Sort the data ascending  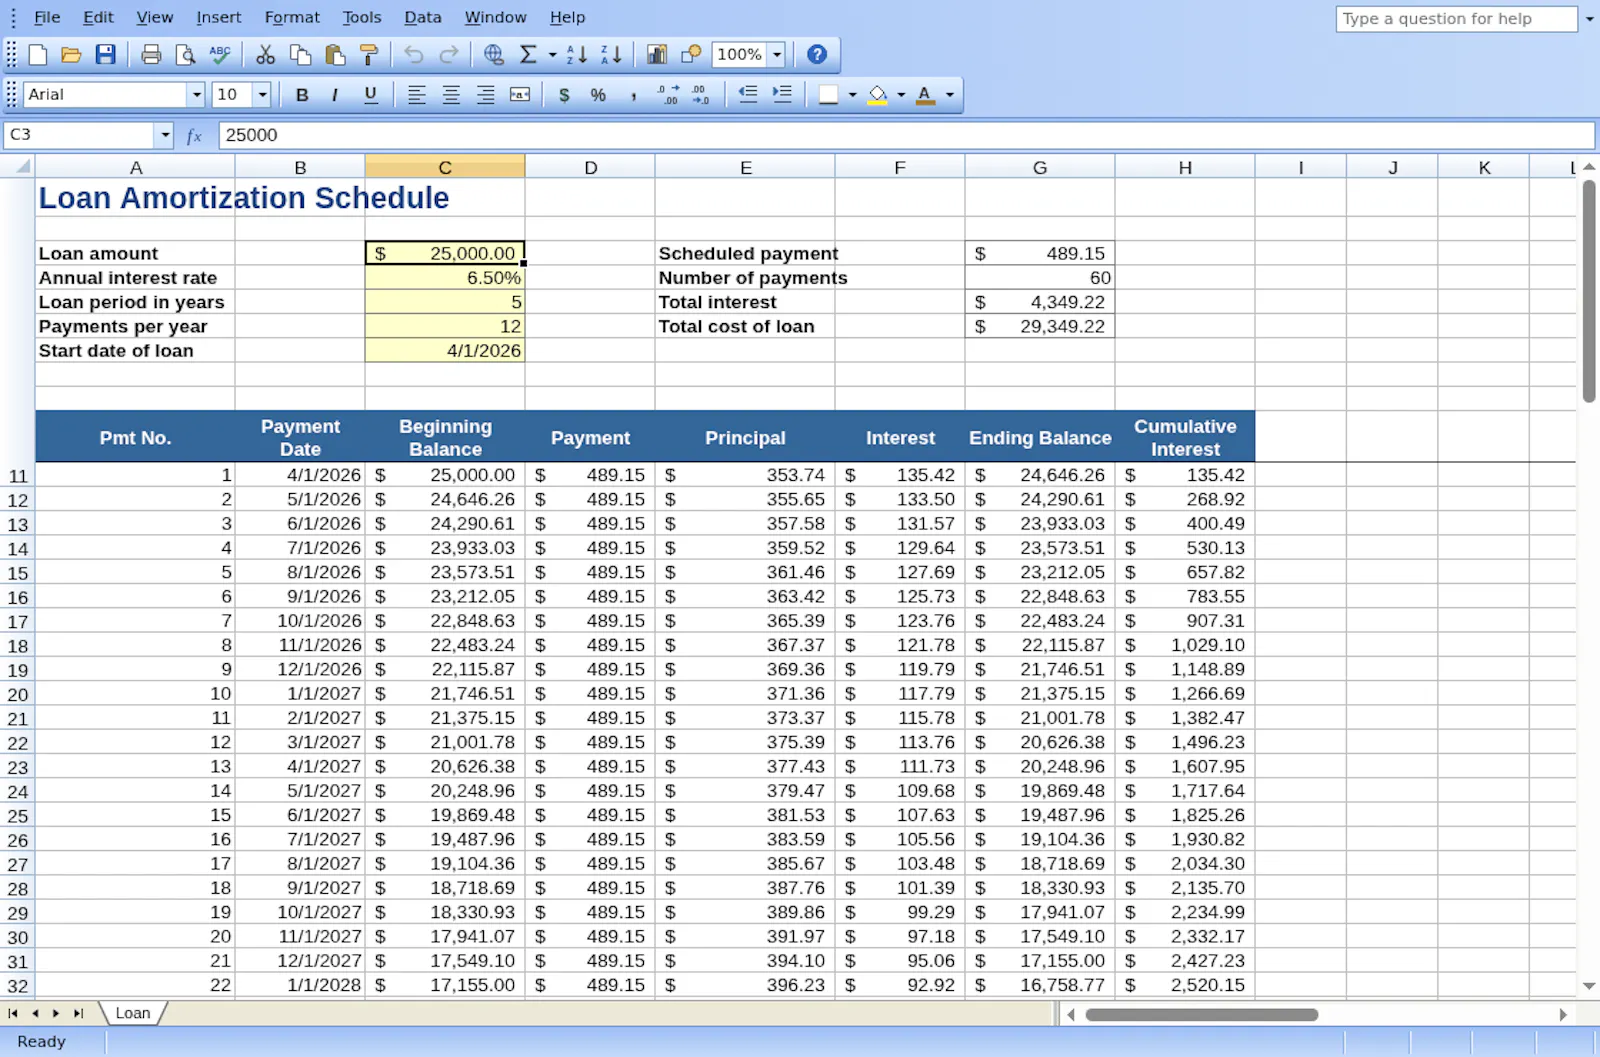click(x=577, y=55)
